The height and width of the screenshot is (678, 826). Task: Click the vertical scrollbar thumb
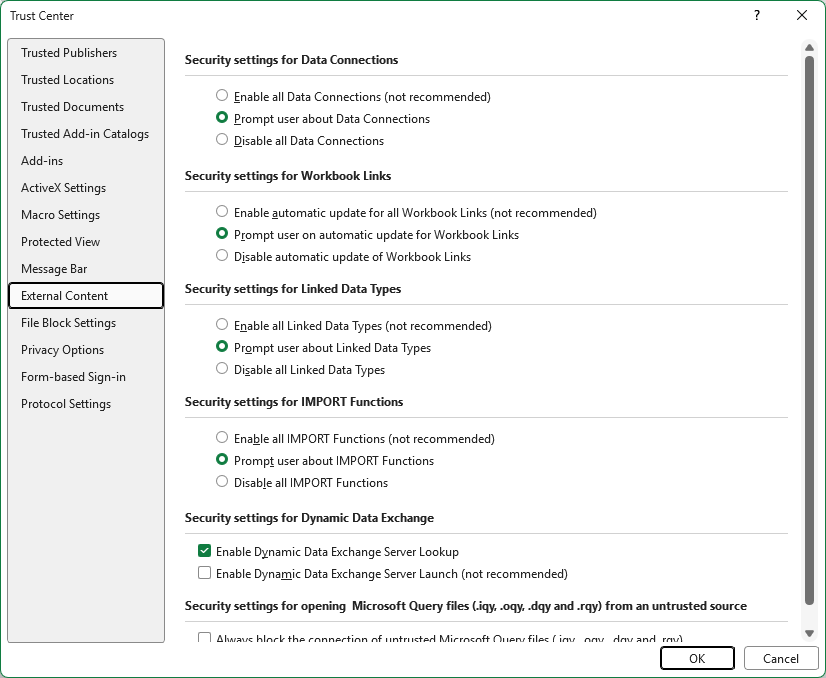[x=809, y=330]
